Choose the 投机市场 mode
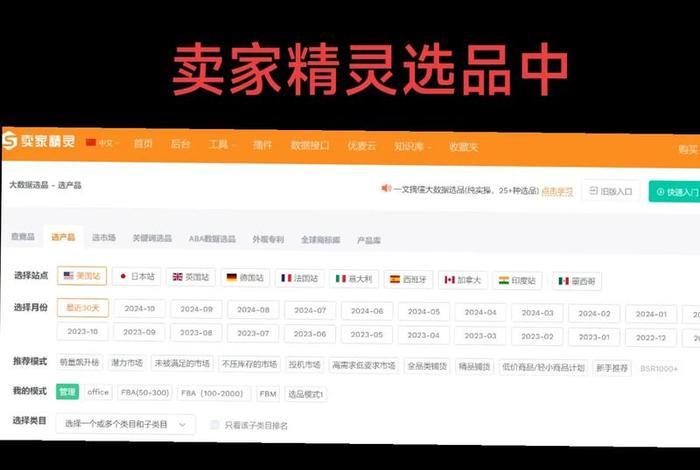The width and height of the screenshot is (700, 470). point(304,365)
